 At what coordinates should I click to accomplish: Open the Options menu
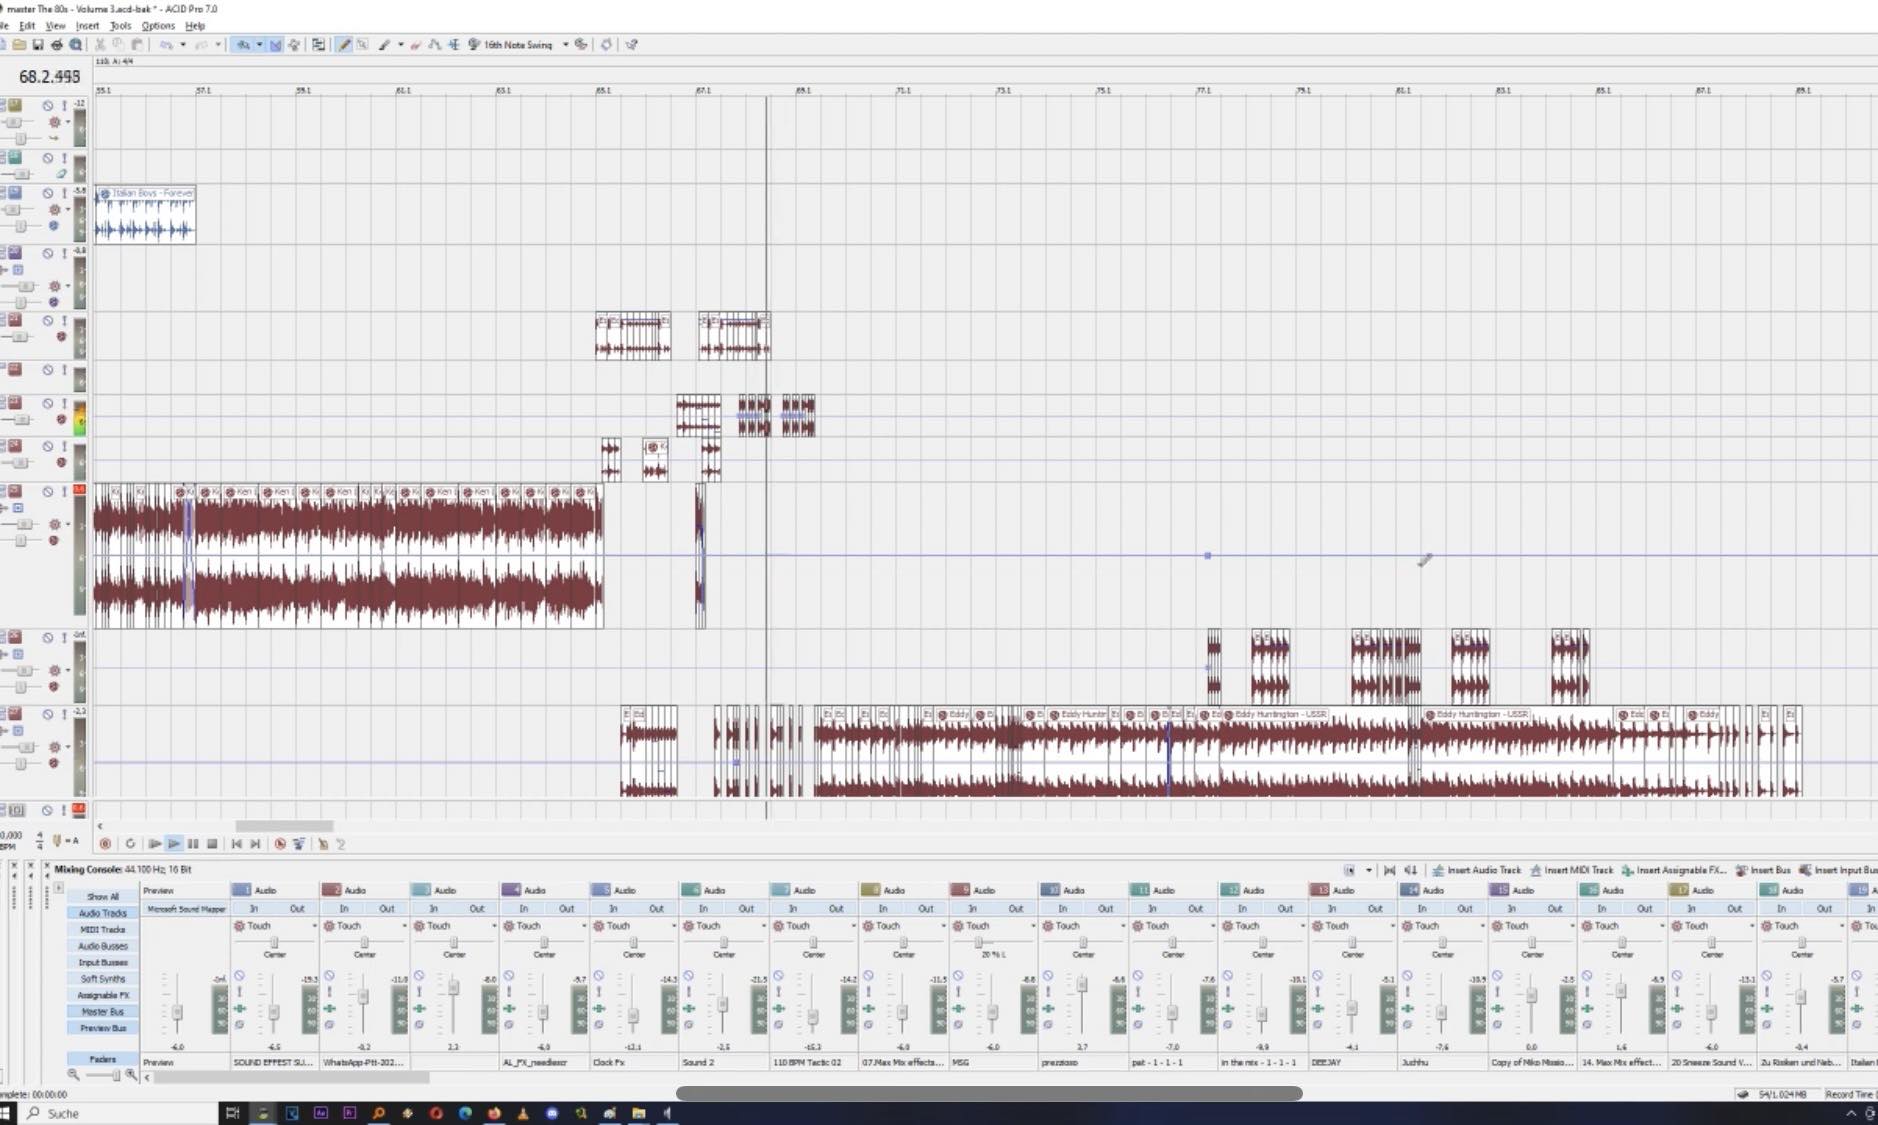click(x=158, y=25)
